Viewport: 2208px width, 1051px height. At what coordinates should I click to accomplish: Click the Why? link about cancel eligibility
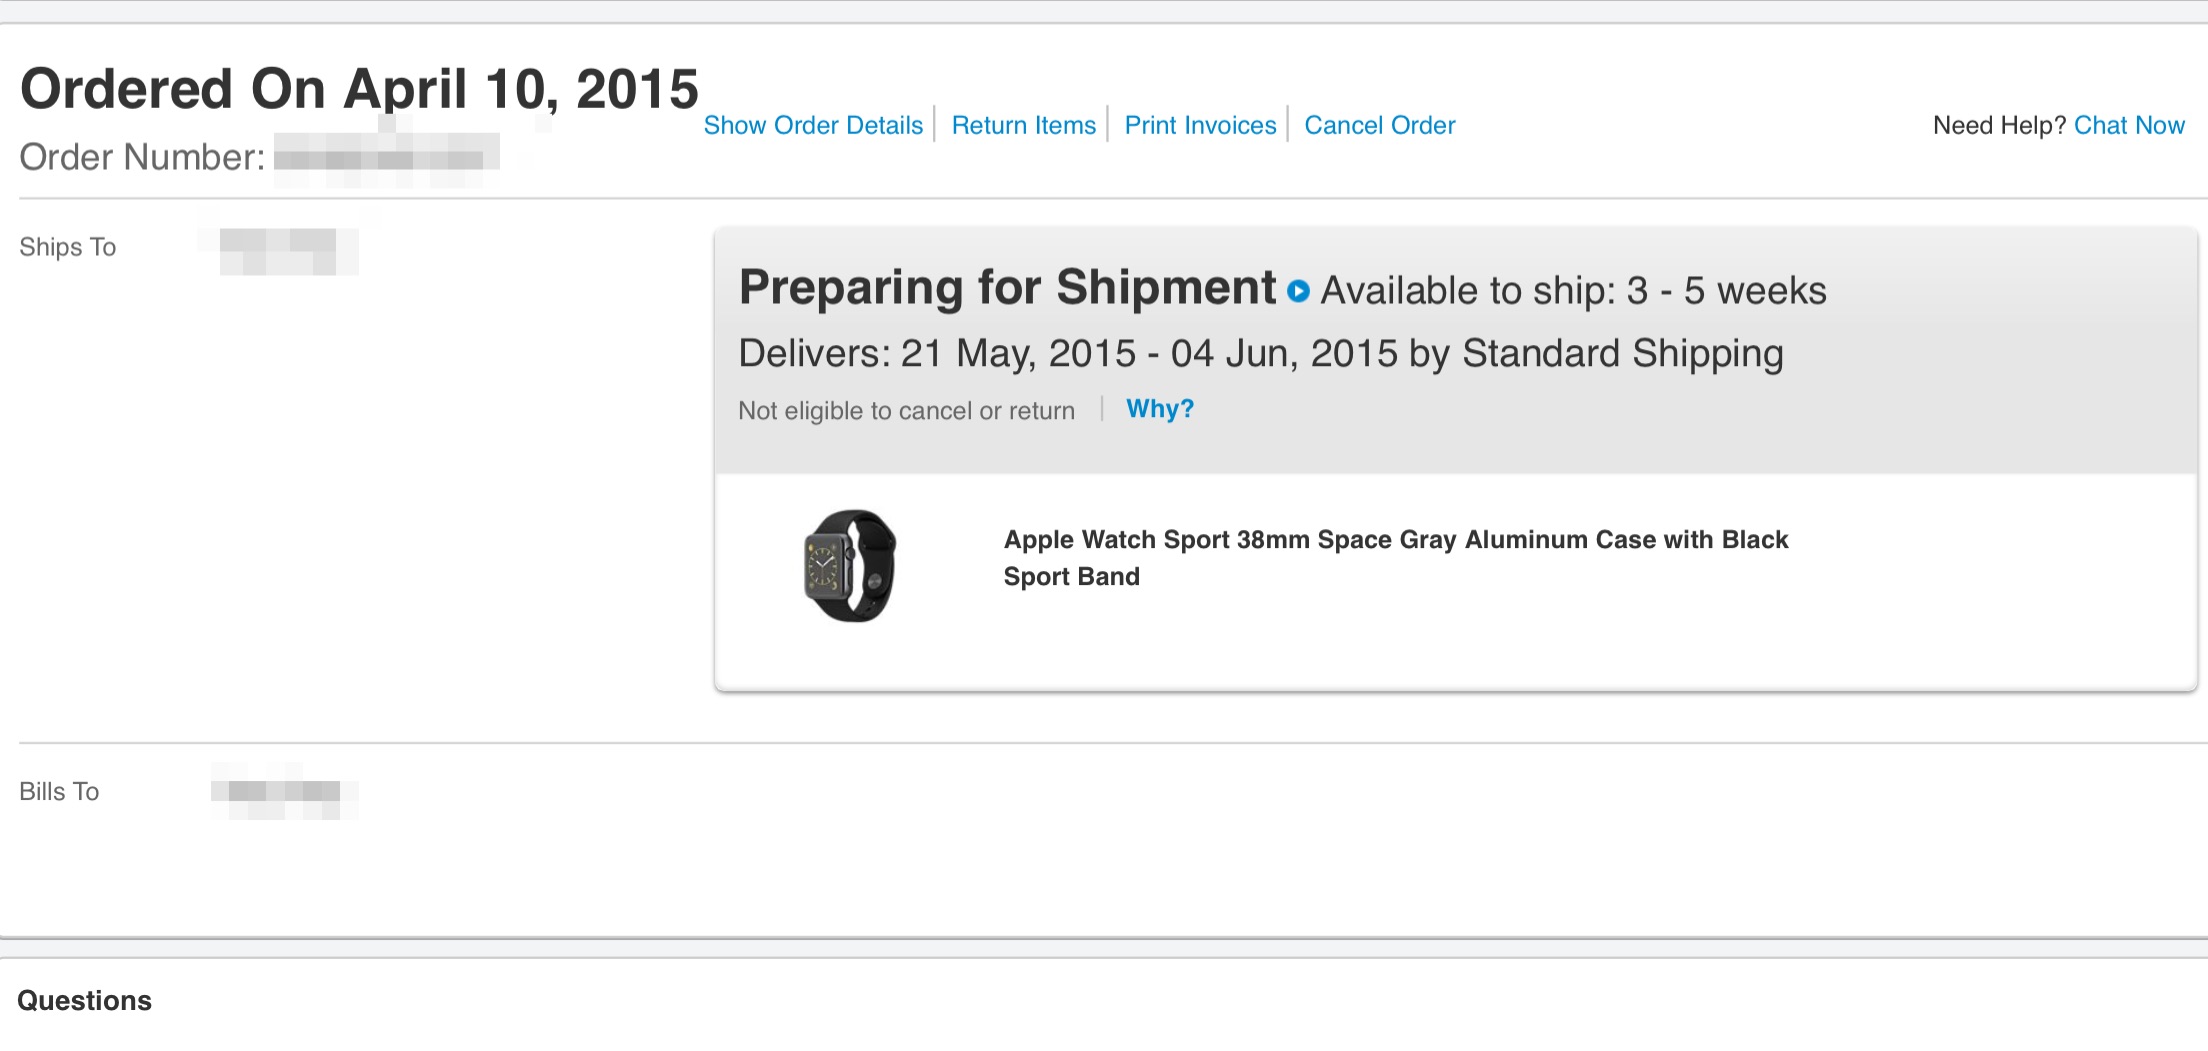tap(1159, 409)
